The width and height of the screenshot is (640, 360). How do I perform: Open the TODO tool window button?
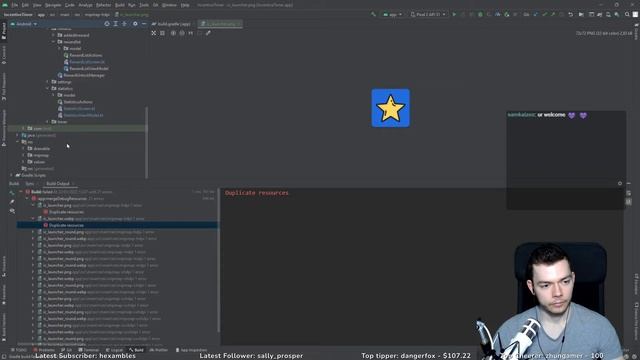[19, 350]
